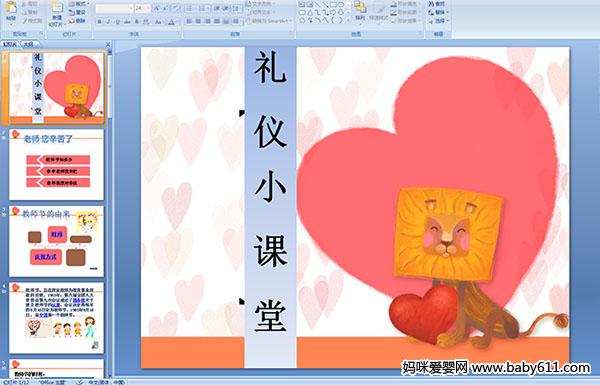
Task: Open the Select (选择) dropdown
Action: coord(438,21)
